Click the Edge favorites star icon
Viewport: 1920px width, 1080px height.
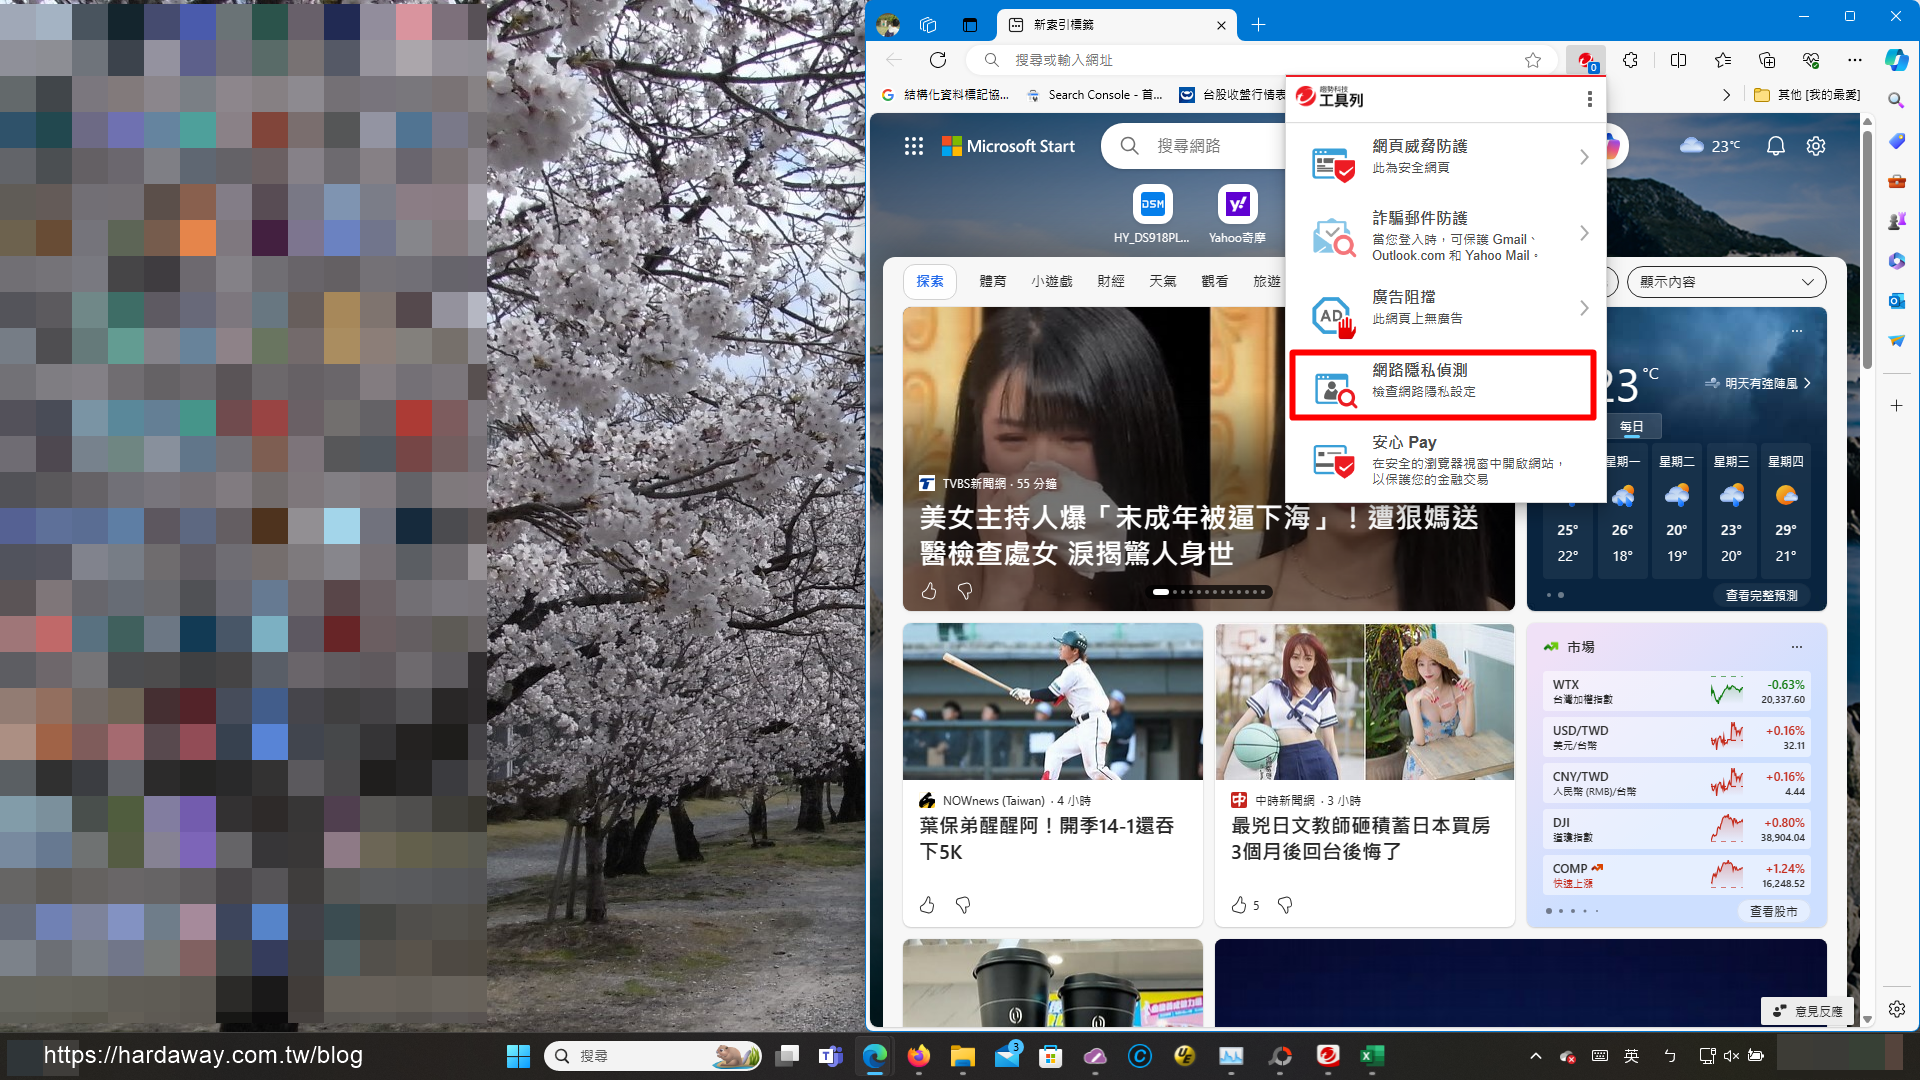click(x=1534, y=59)
